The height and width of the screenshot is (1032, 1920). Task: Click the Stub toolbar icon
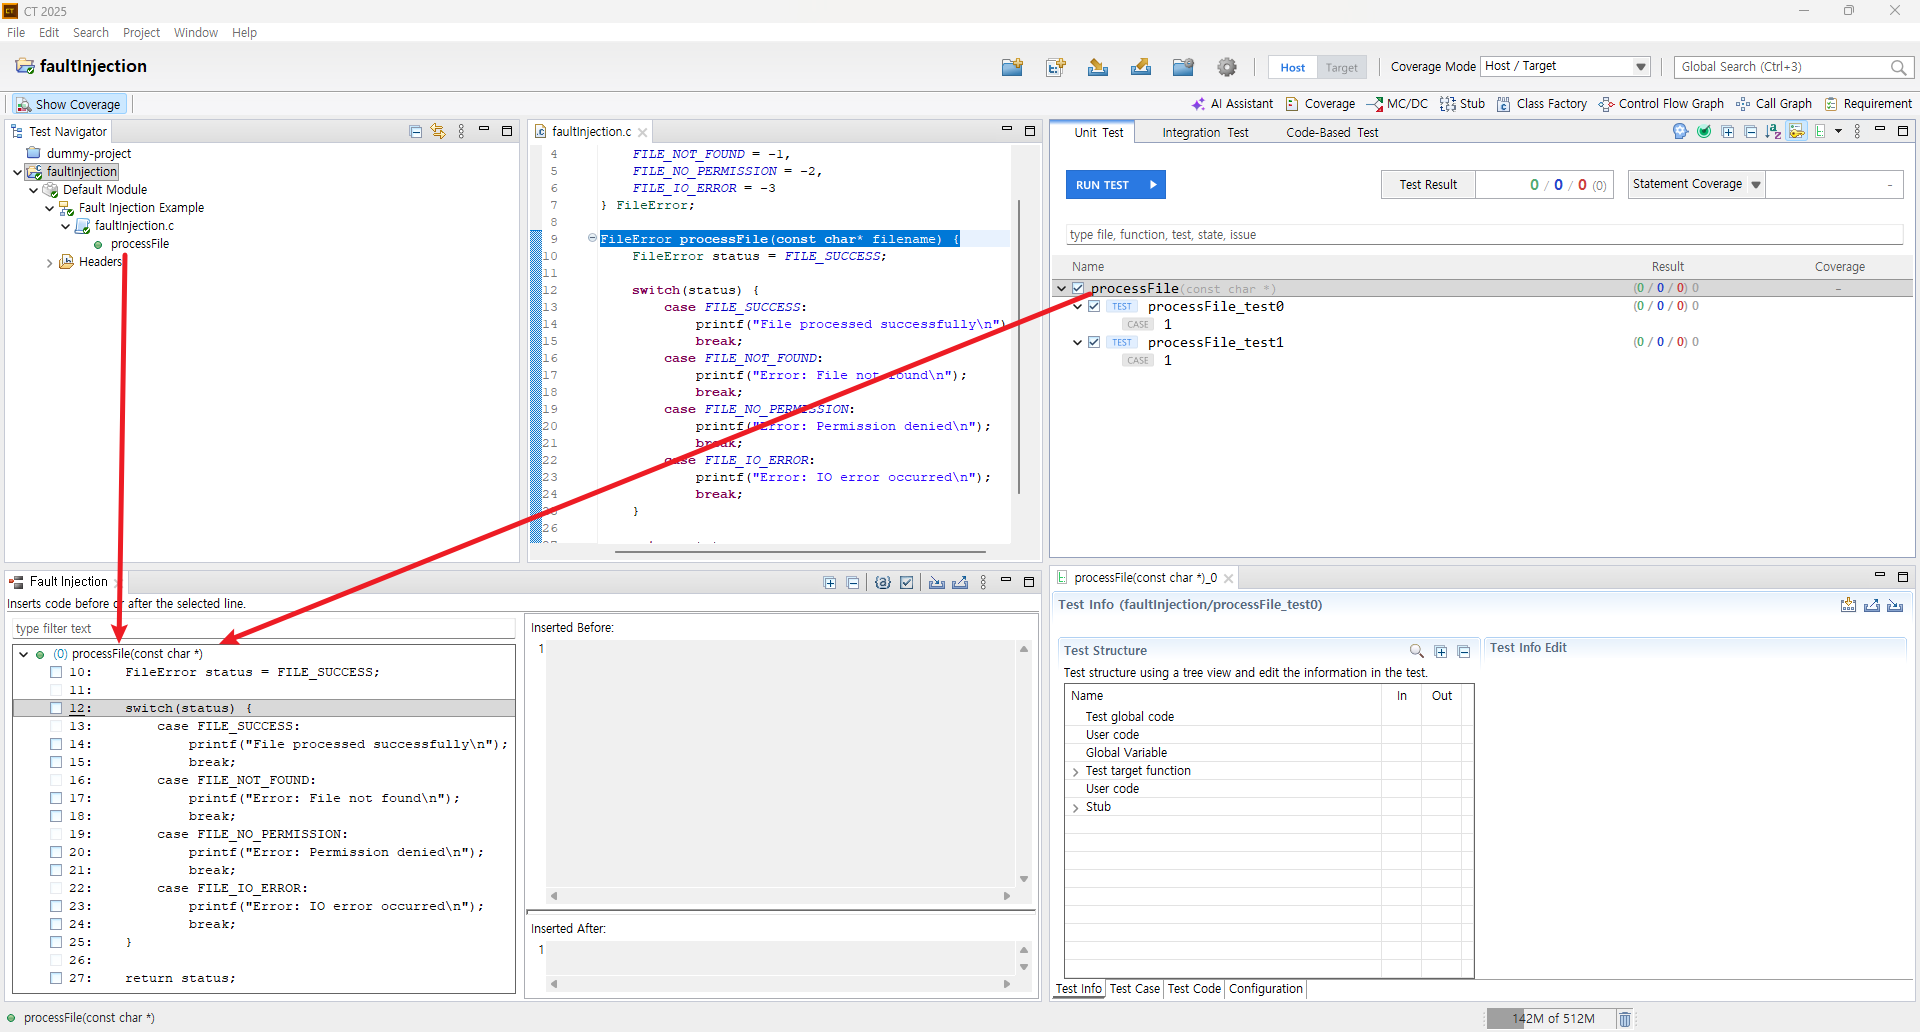tap(1462, 104)
